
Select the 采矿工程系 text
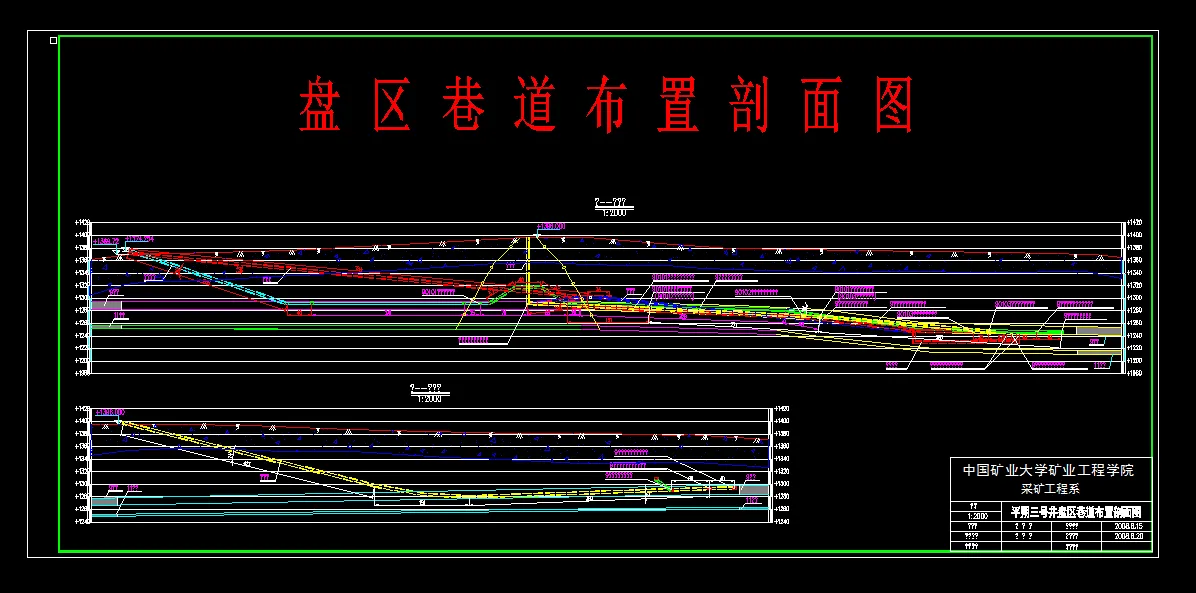click(1049, 489)
